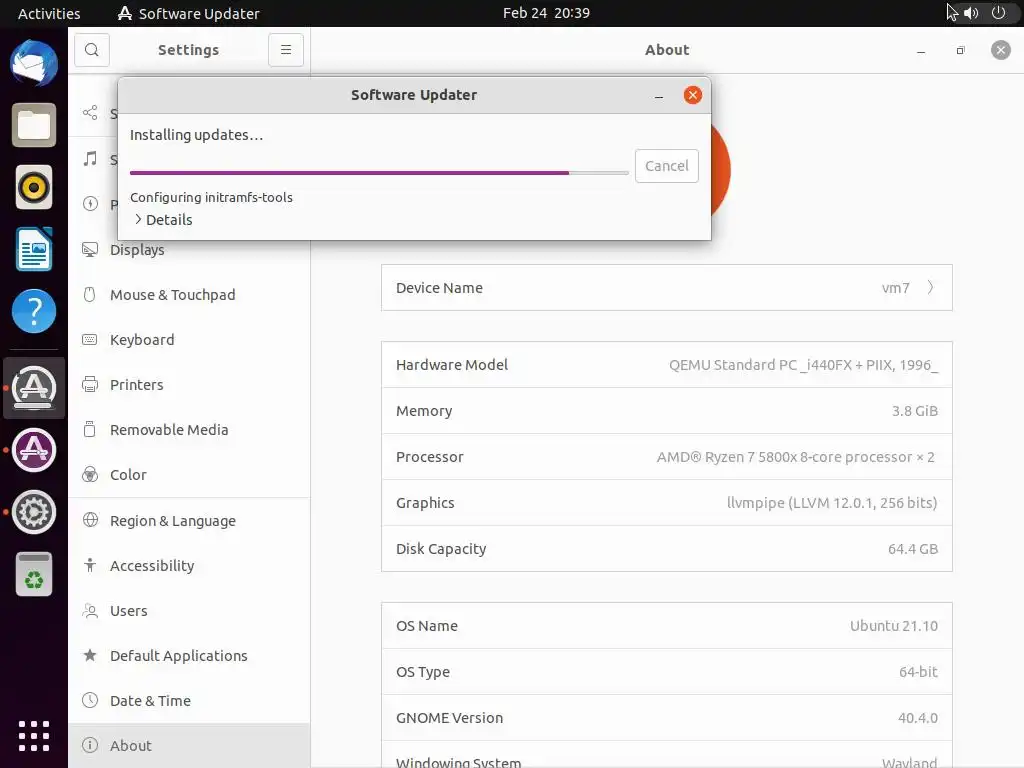Click the Sound music note icon
Image resolution: width=1024 pixels, height=768 pixels.
[x=90, y=159]
